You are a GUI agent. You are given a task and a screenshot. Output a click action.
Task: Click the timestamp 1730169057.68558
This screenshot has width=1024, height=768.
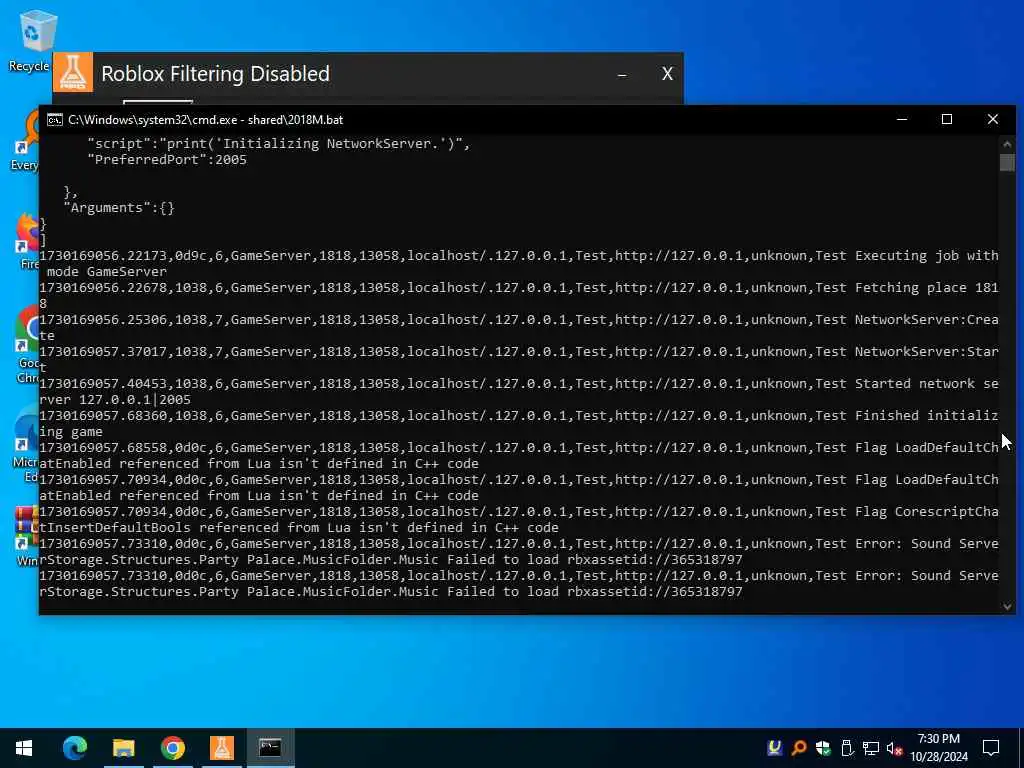click(103, 447)
